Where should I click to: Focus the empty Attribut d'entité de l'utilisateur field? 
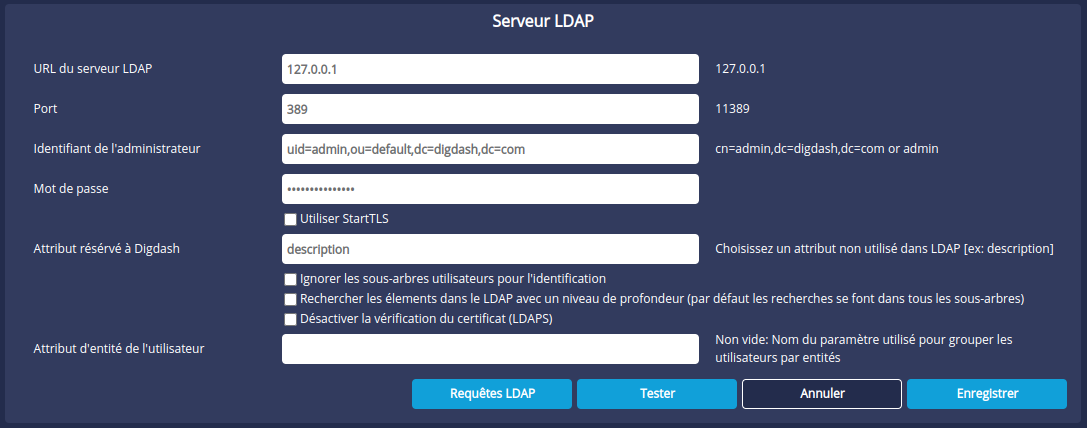(490, 348)
